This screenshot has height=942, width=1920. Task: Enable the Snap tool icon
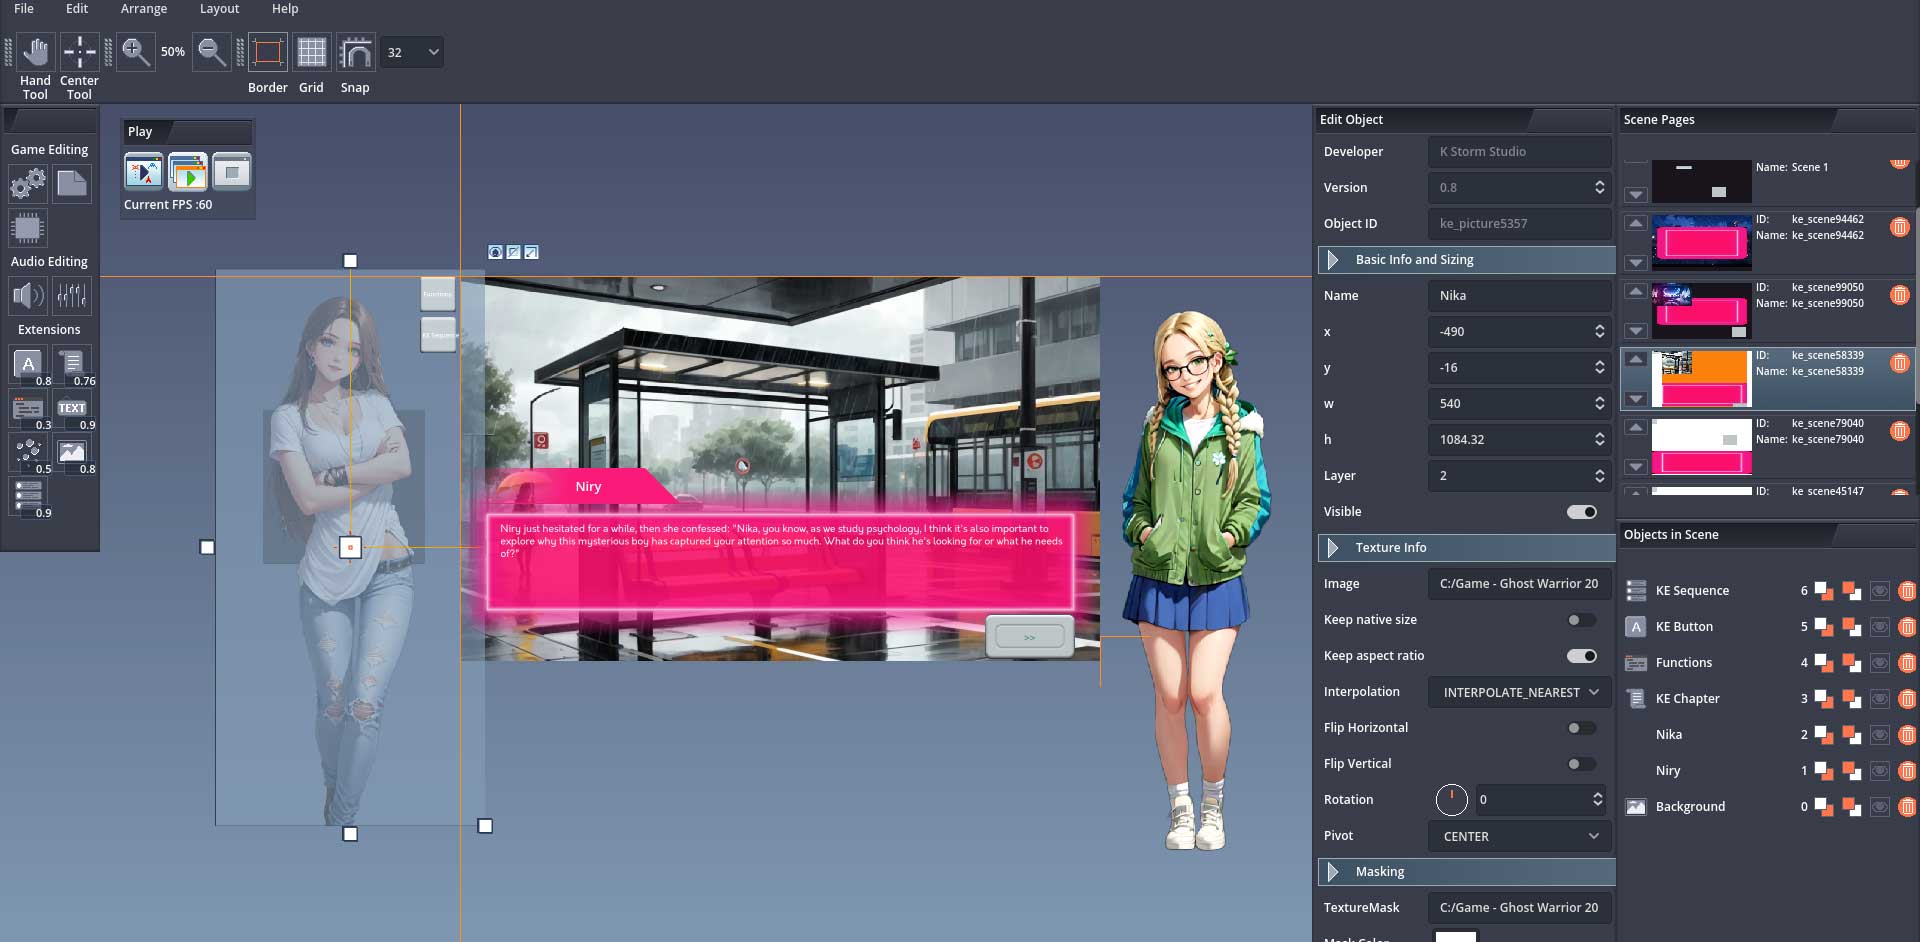(x=355, y=52)
